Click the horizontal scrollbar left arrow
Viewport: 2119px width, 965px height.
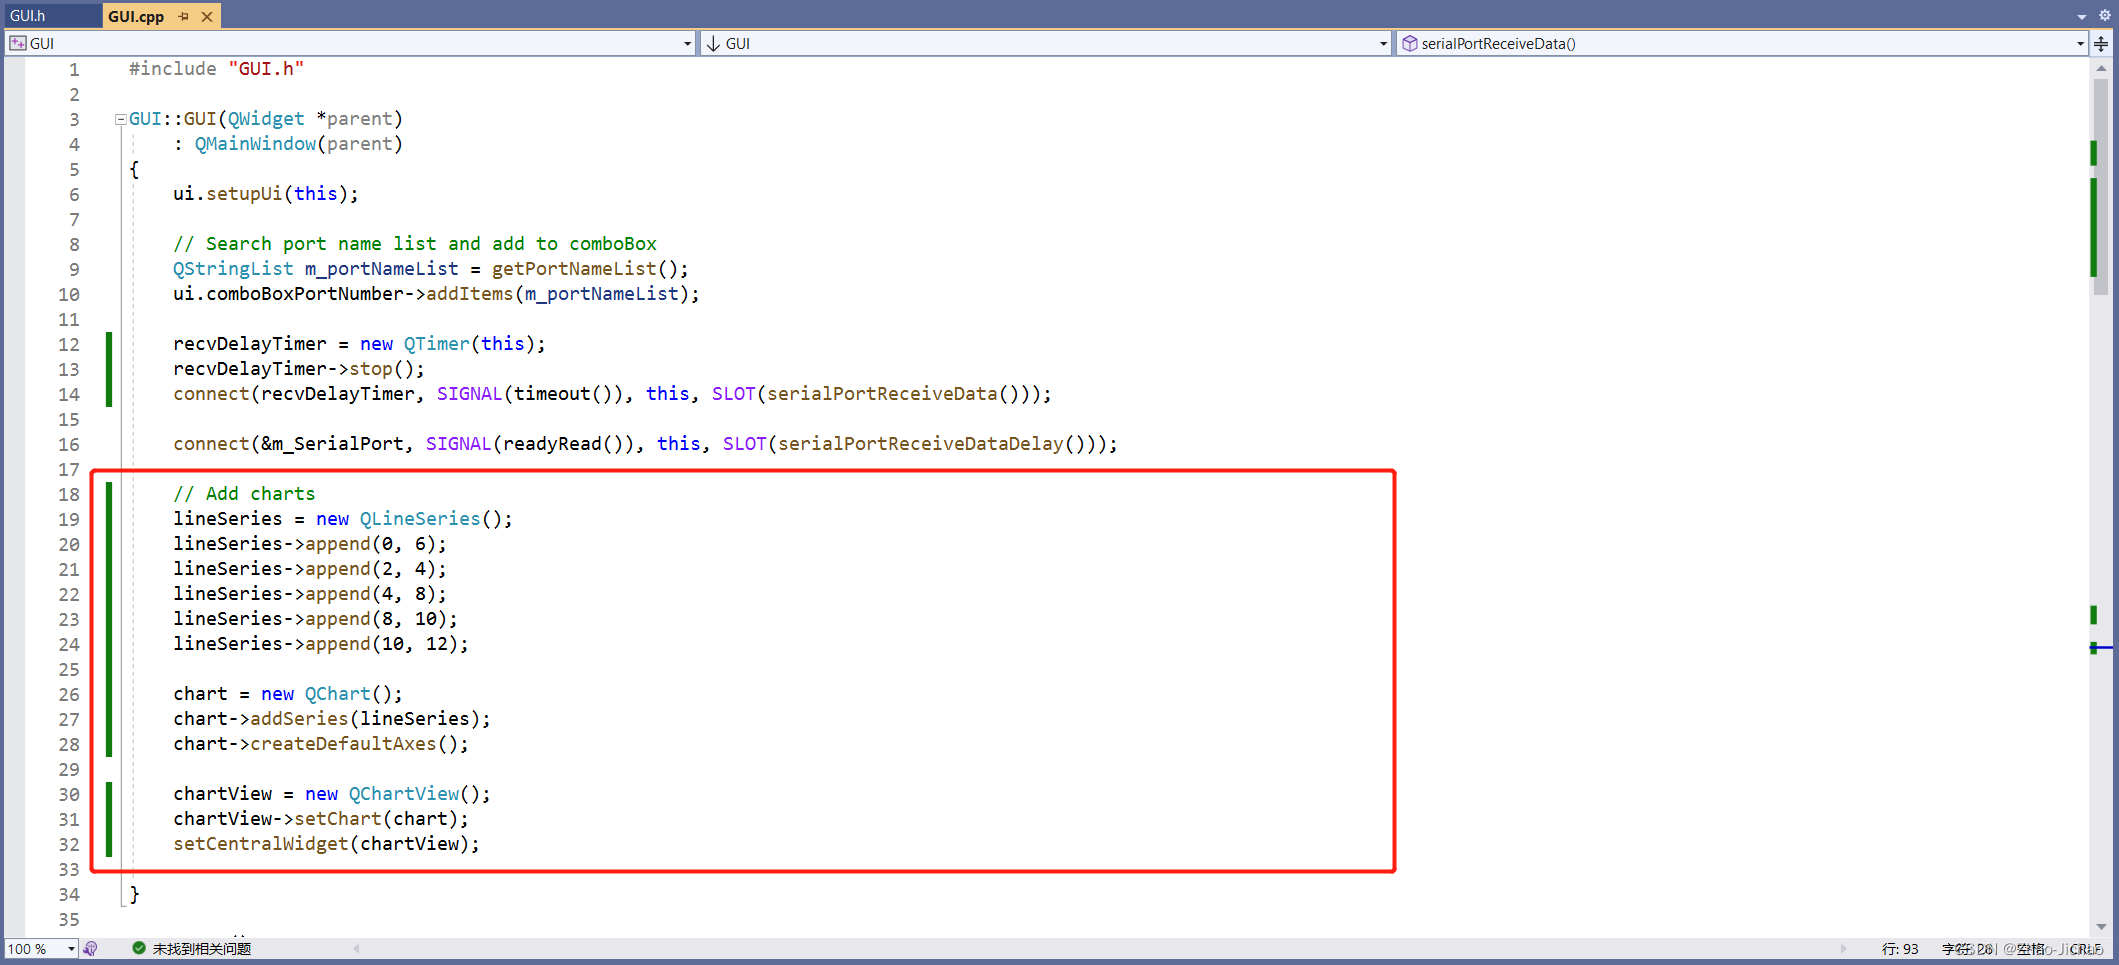click(356, 948)
